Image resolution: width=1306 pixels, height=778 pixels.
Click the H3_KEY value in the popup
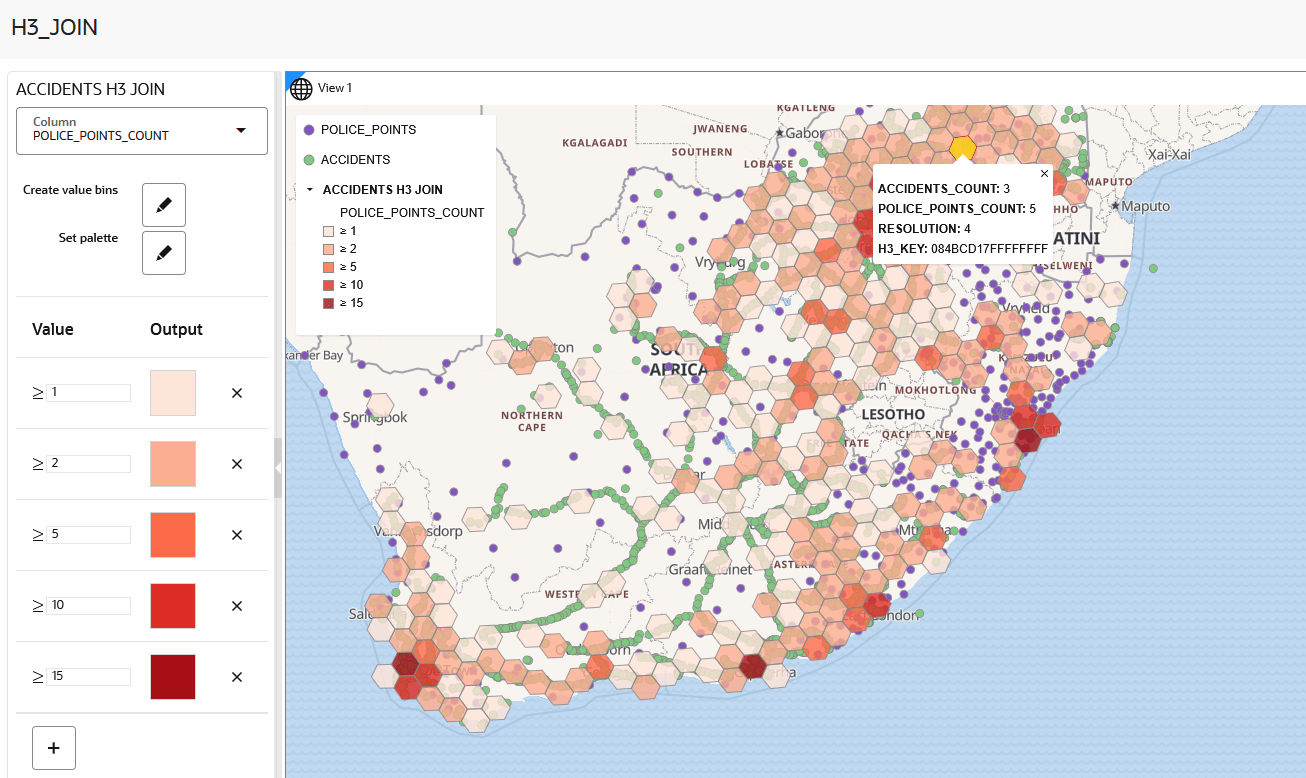[989, 249]
